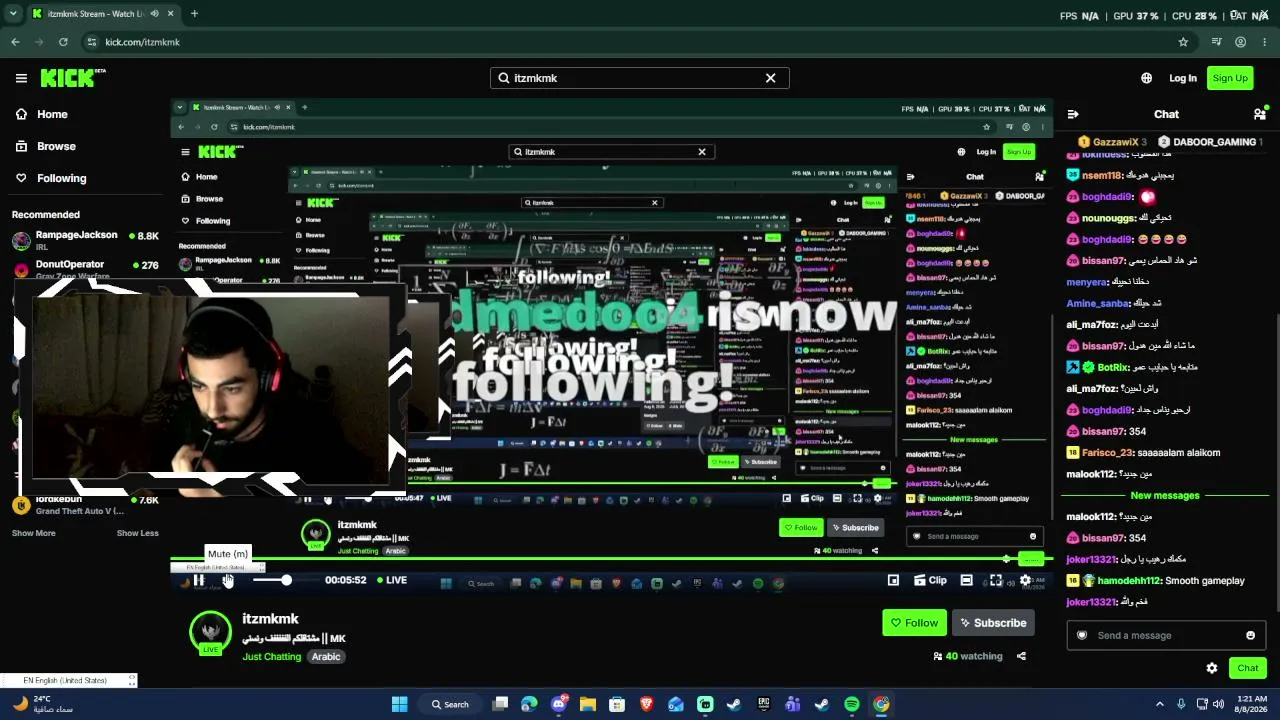Show hidden system tray icons
The height and width of the screenshot is (720, 1280).
(x=1160, y=704)
